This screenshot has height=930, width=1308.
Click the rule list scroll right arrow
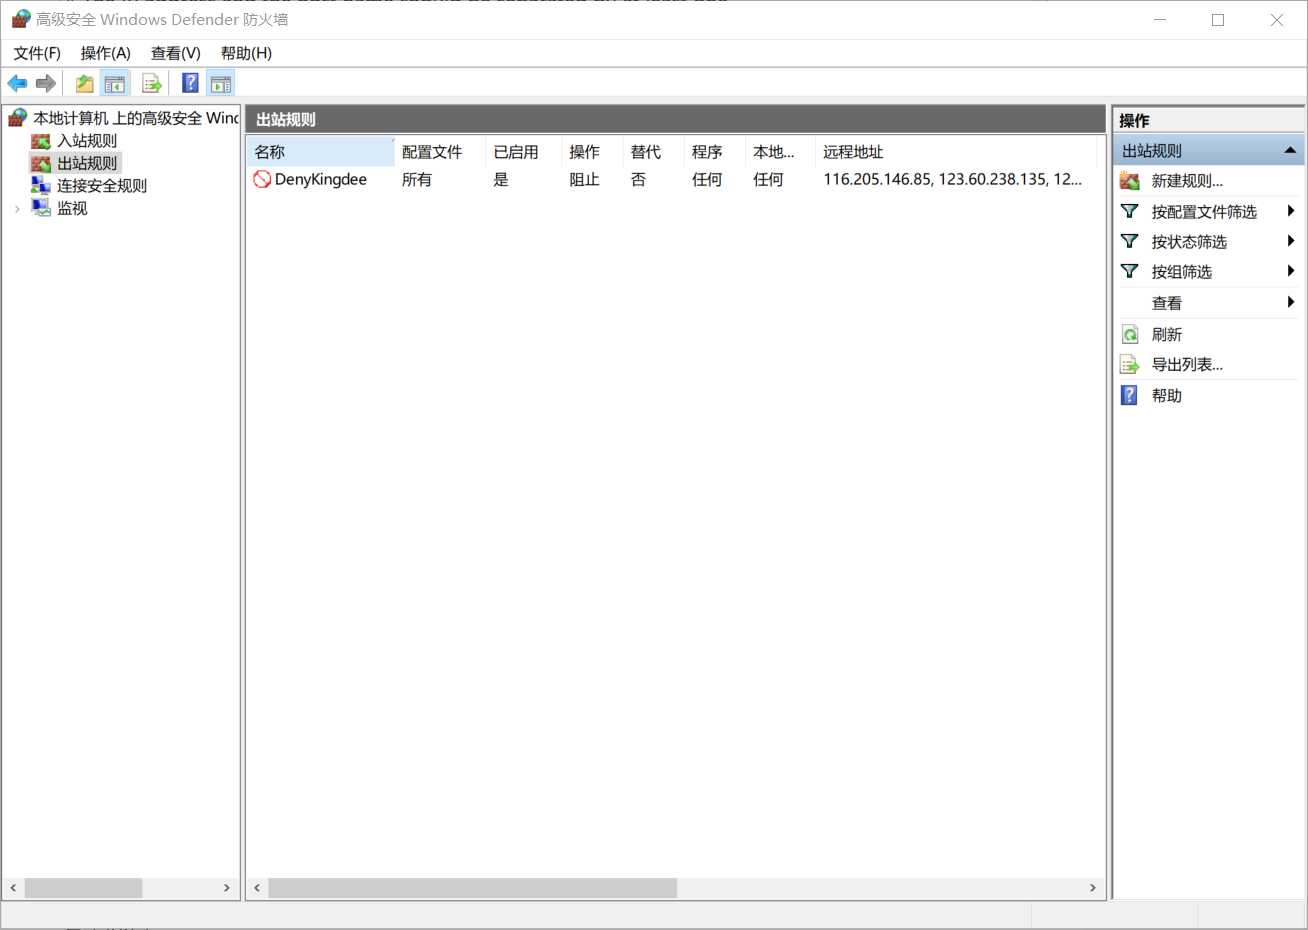[1092, 888]
